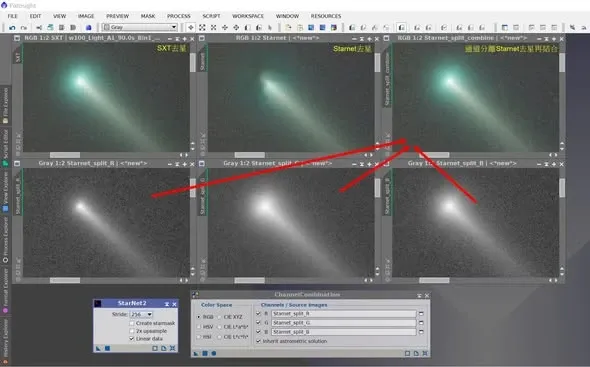Open the MASK menu
This screenshot has height=367, width=590.
pyautogui.click(x=148, y=16)
